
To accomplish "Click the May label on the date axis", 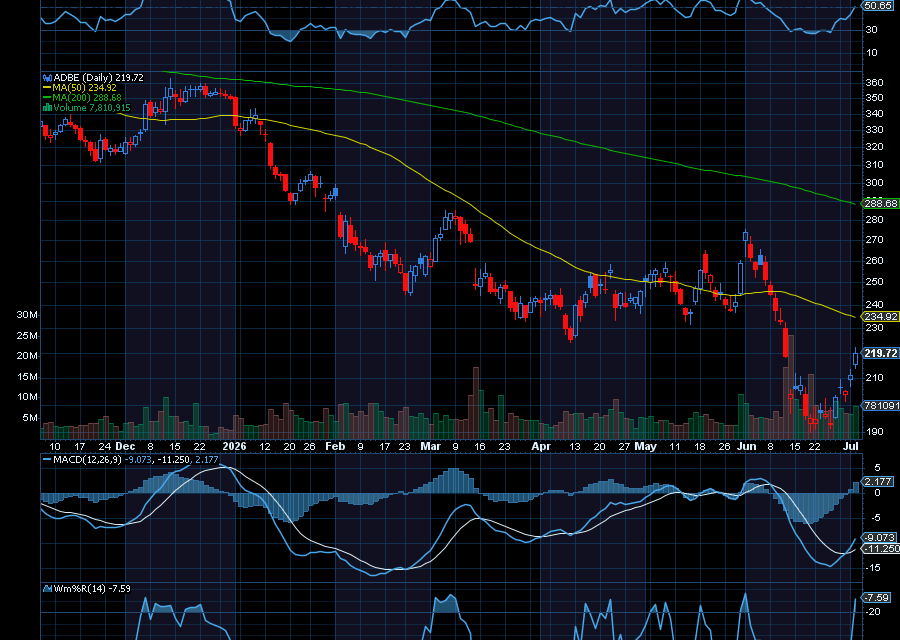I will 646,446.
